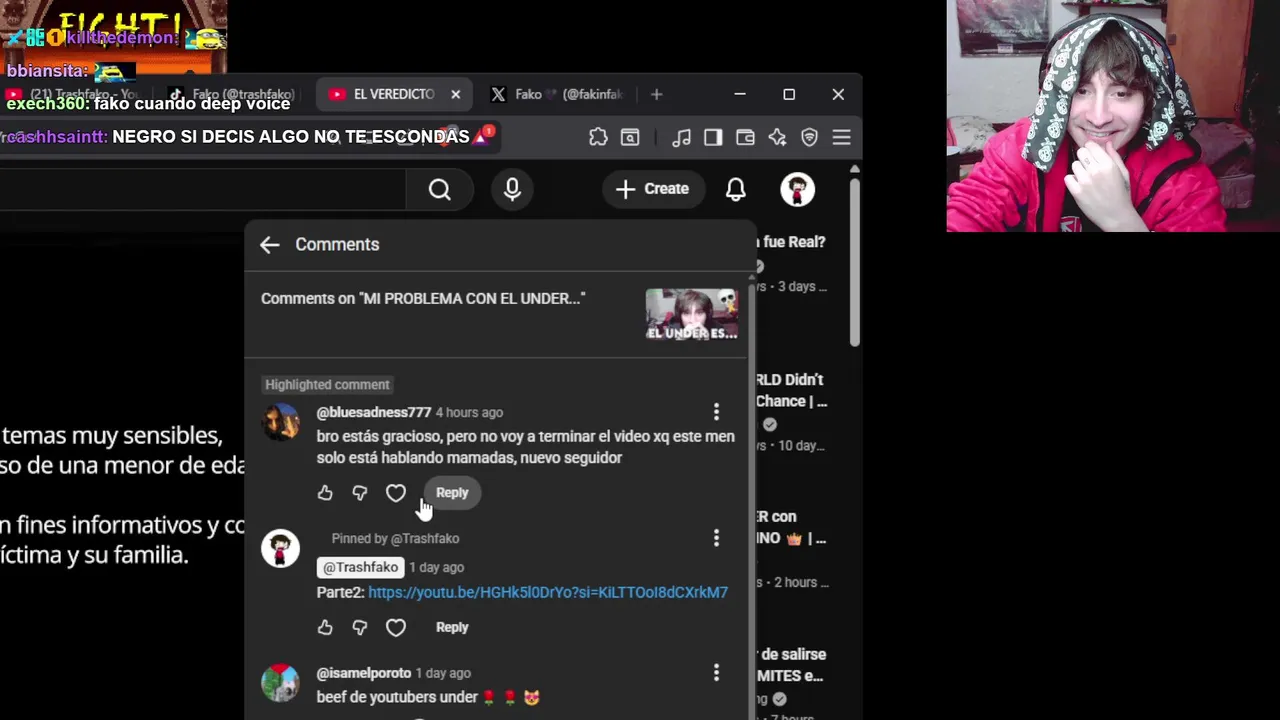The height and width of the screenshot is (720, 1280).
Task: Open the suggested video posted 10 days ago
Action: click(x=793, y=412)
